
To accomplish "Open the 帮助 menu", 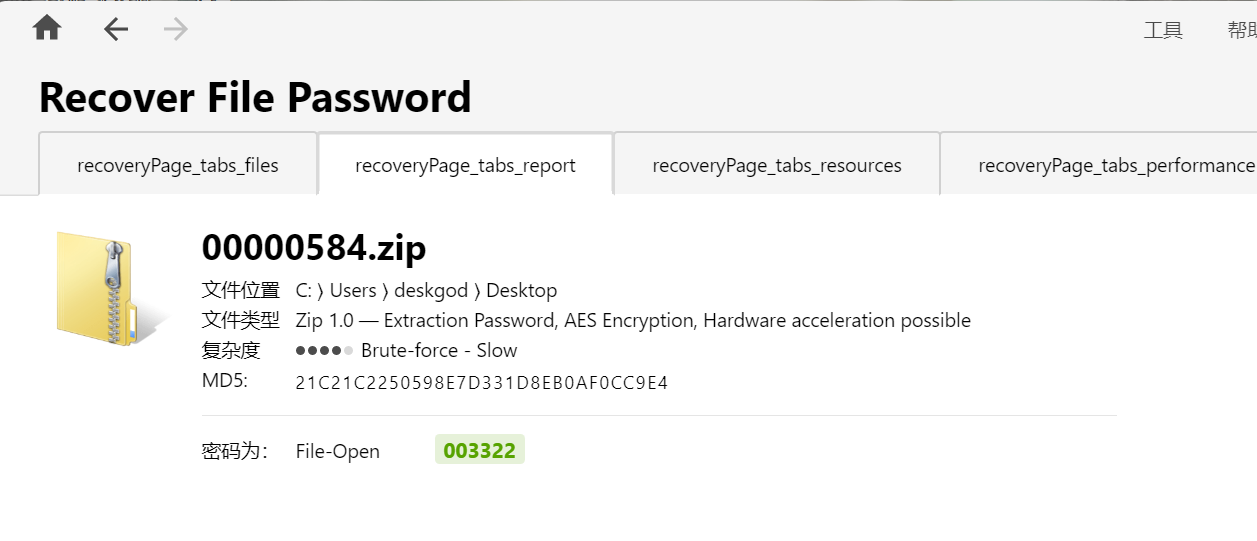I will point(1242,31).
